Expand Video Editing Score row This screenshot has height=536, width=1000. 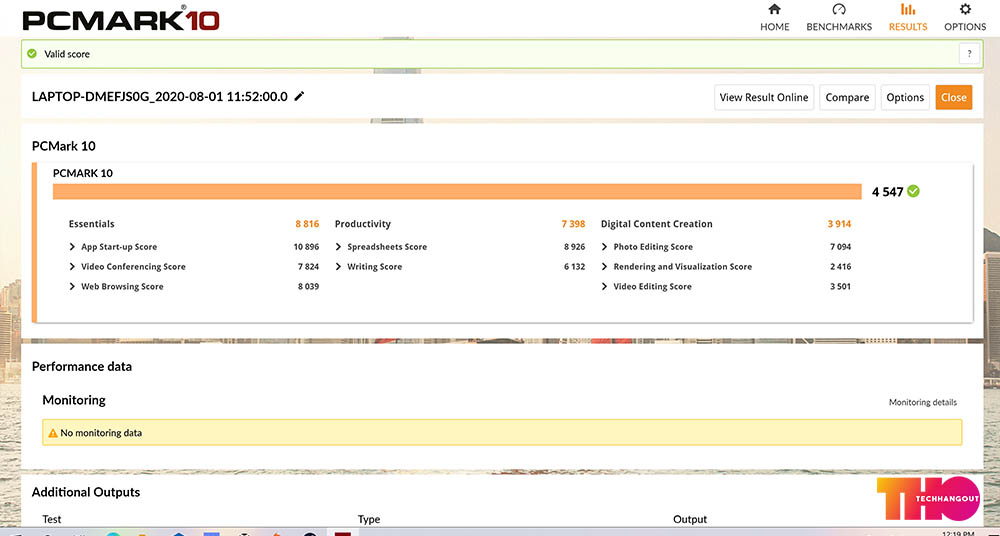click(605, 287)
